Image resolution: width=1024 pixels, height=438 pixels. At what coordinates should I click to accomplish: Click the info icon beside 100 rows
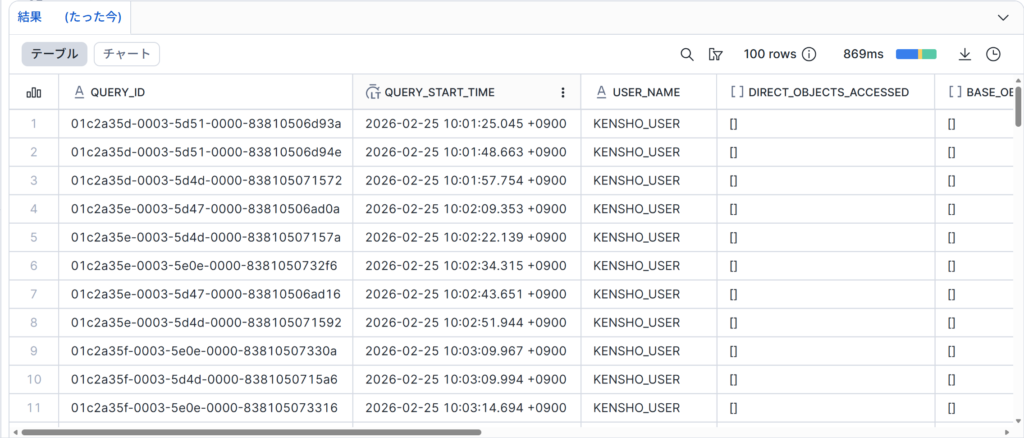tap(809, 54)
